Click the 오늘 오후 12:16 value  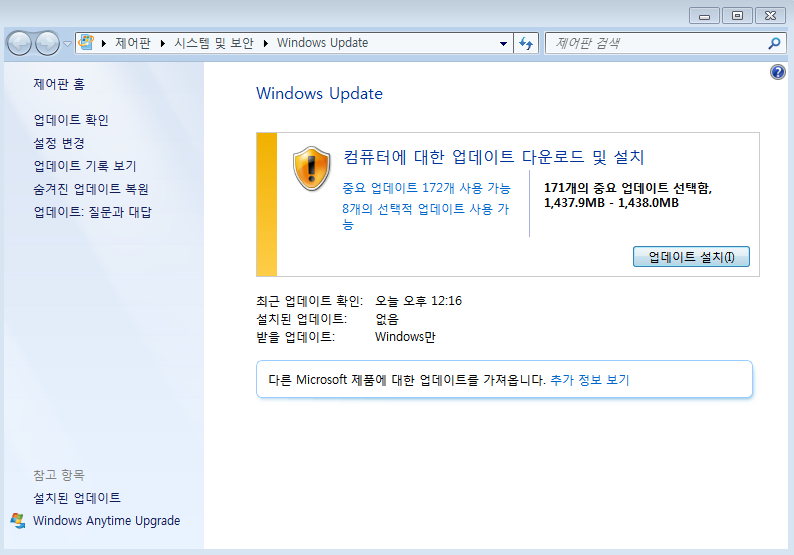click(418, 301)
